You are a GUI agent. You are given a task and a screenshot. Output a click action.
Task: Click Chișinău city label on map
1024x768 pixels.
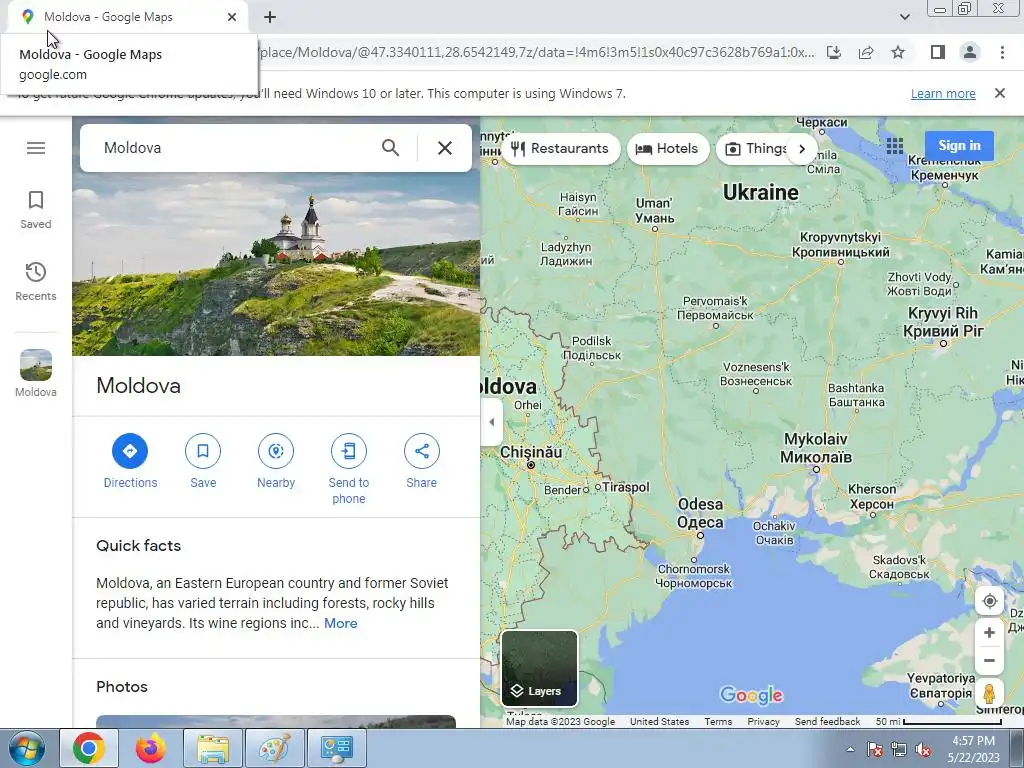531,452
